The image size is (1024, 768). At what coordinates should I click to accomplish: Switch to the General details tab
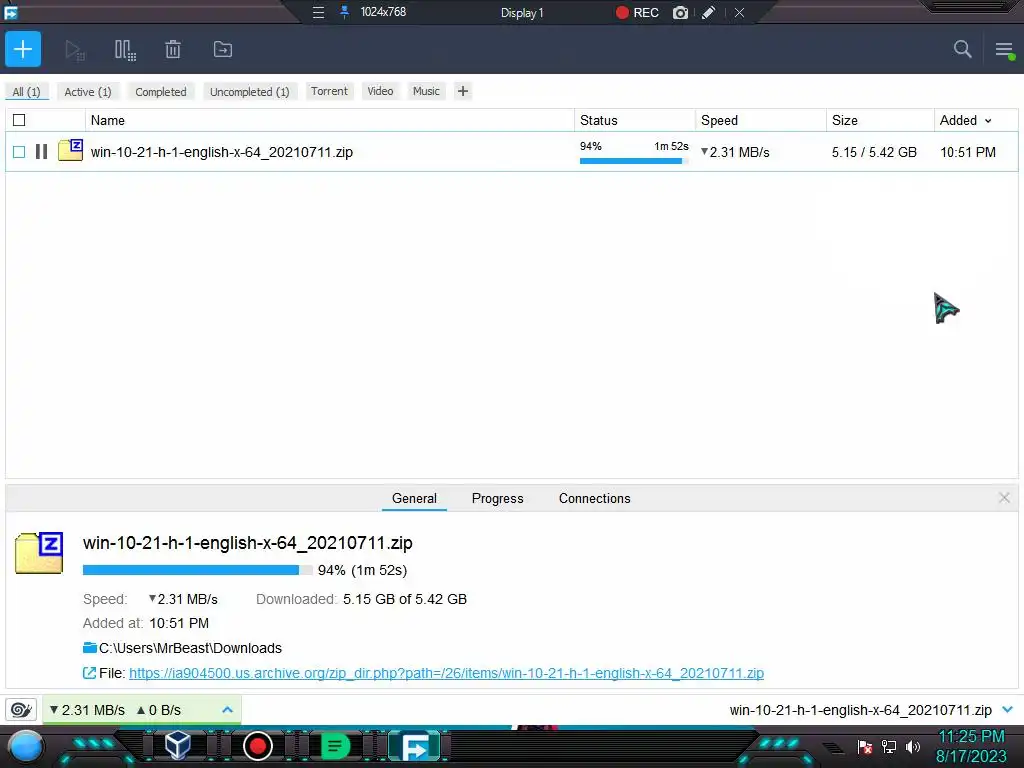[414, 498]
